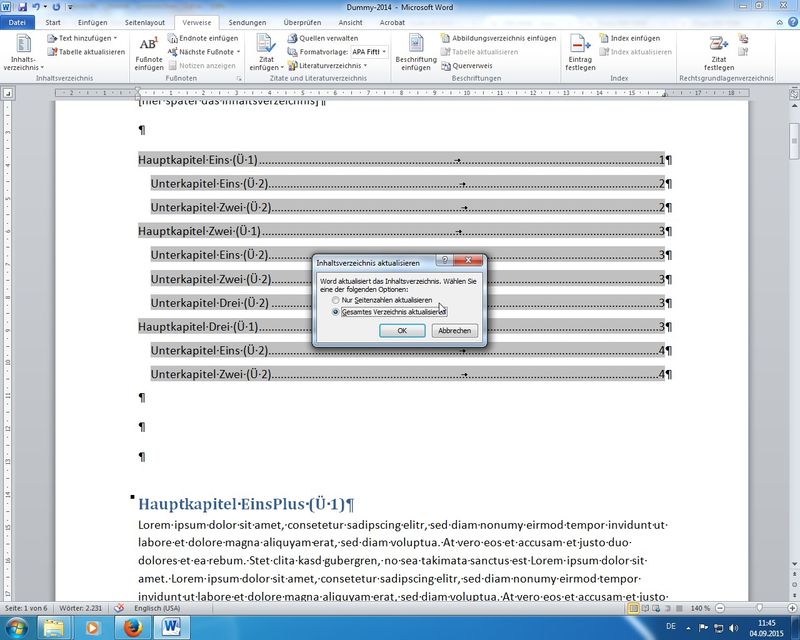Select Web Layout view icon

656,608
